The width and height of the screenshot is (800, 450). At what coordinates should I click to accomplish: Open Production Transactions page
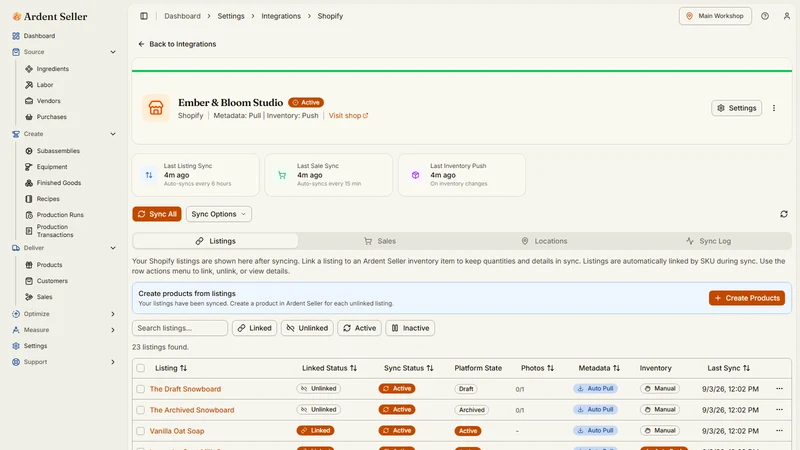49,231
